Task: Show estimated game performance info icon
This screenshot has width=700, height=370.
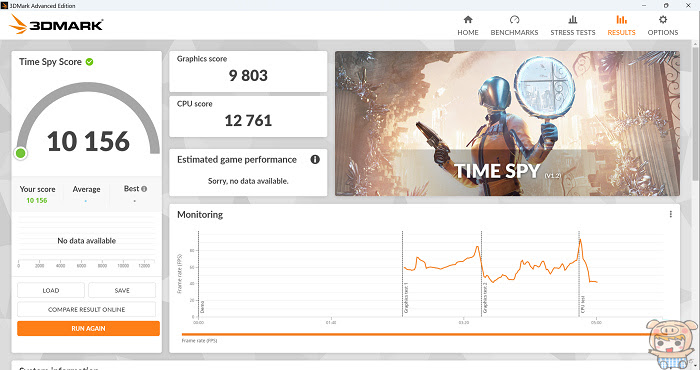Action: [x=315, y=159]
